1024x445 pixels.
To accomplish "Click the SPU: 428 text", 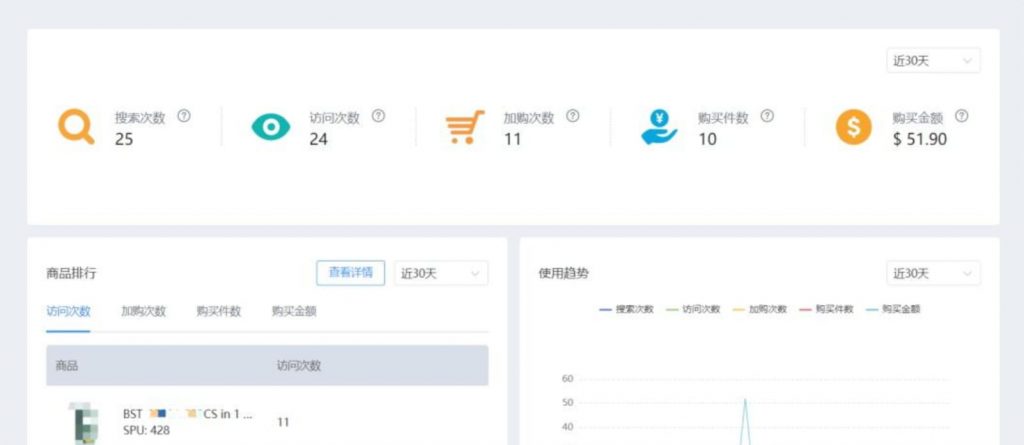I will pos(146,431).
